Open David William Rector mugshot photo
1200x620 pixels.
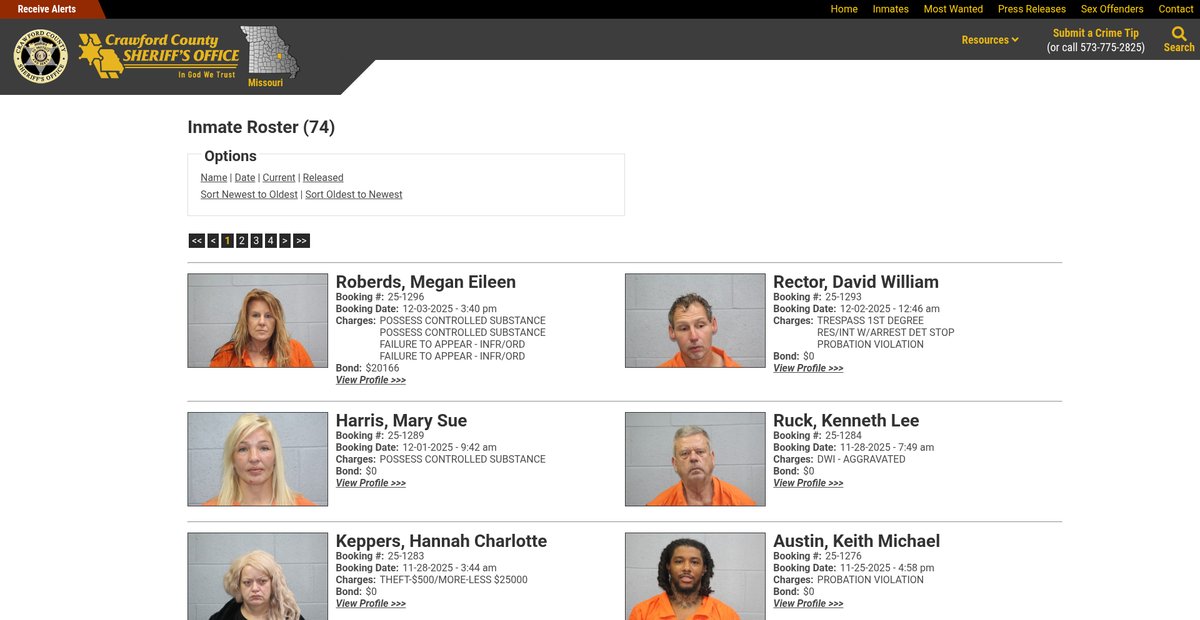(695, 321)
